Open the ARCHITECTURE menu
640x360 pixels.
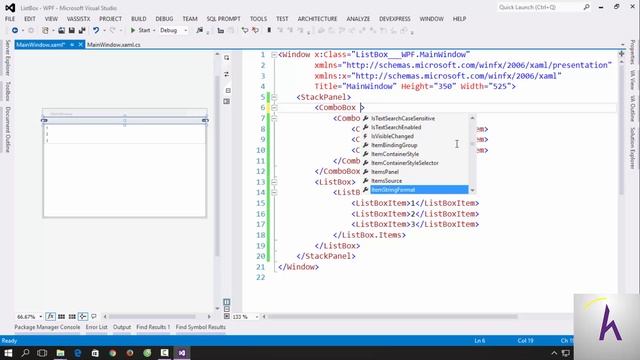pos(317,19)
